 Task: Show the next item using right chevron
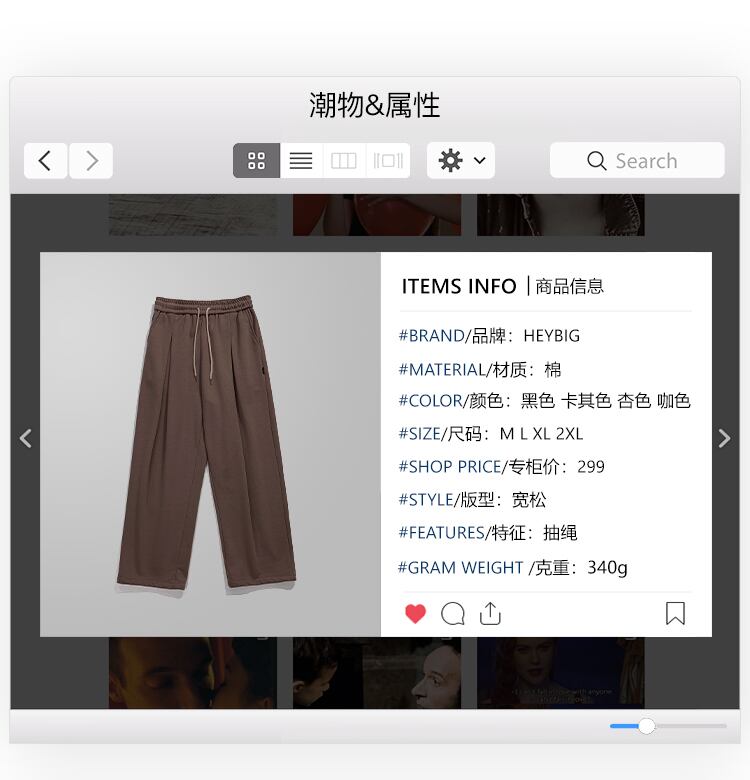pyautogui.click(x=725, y=438)
